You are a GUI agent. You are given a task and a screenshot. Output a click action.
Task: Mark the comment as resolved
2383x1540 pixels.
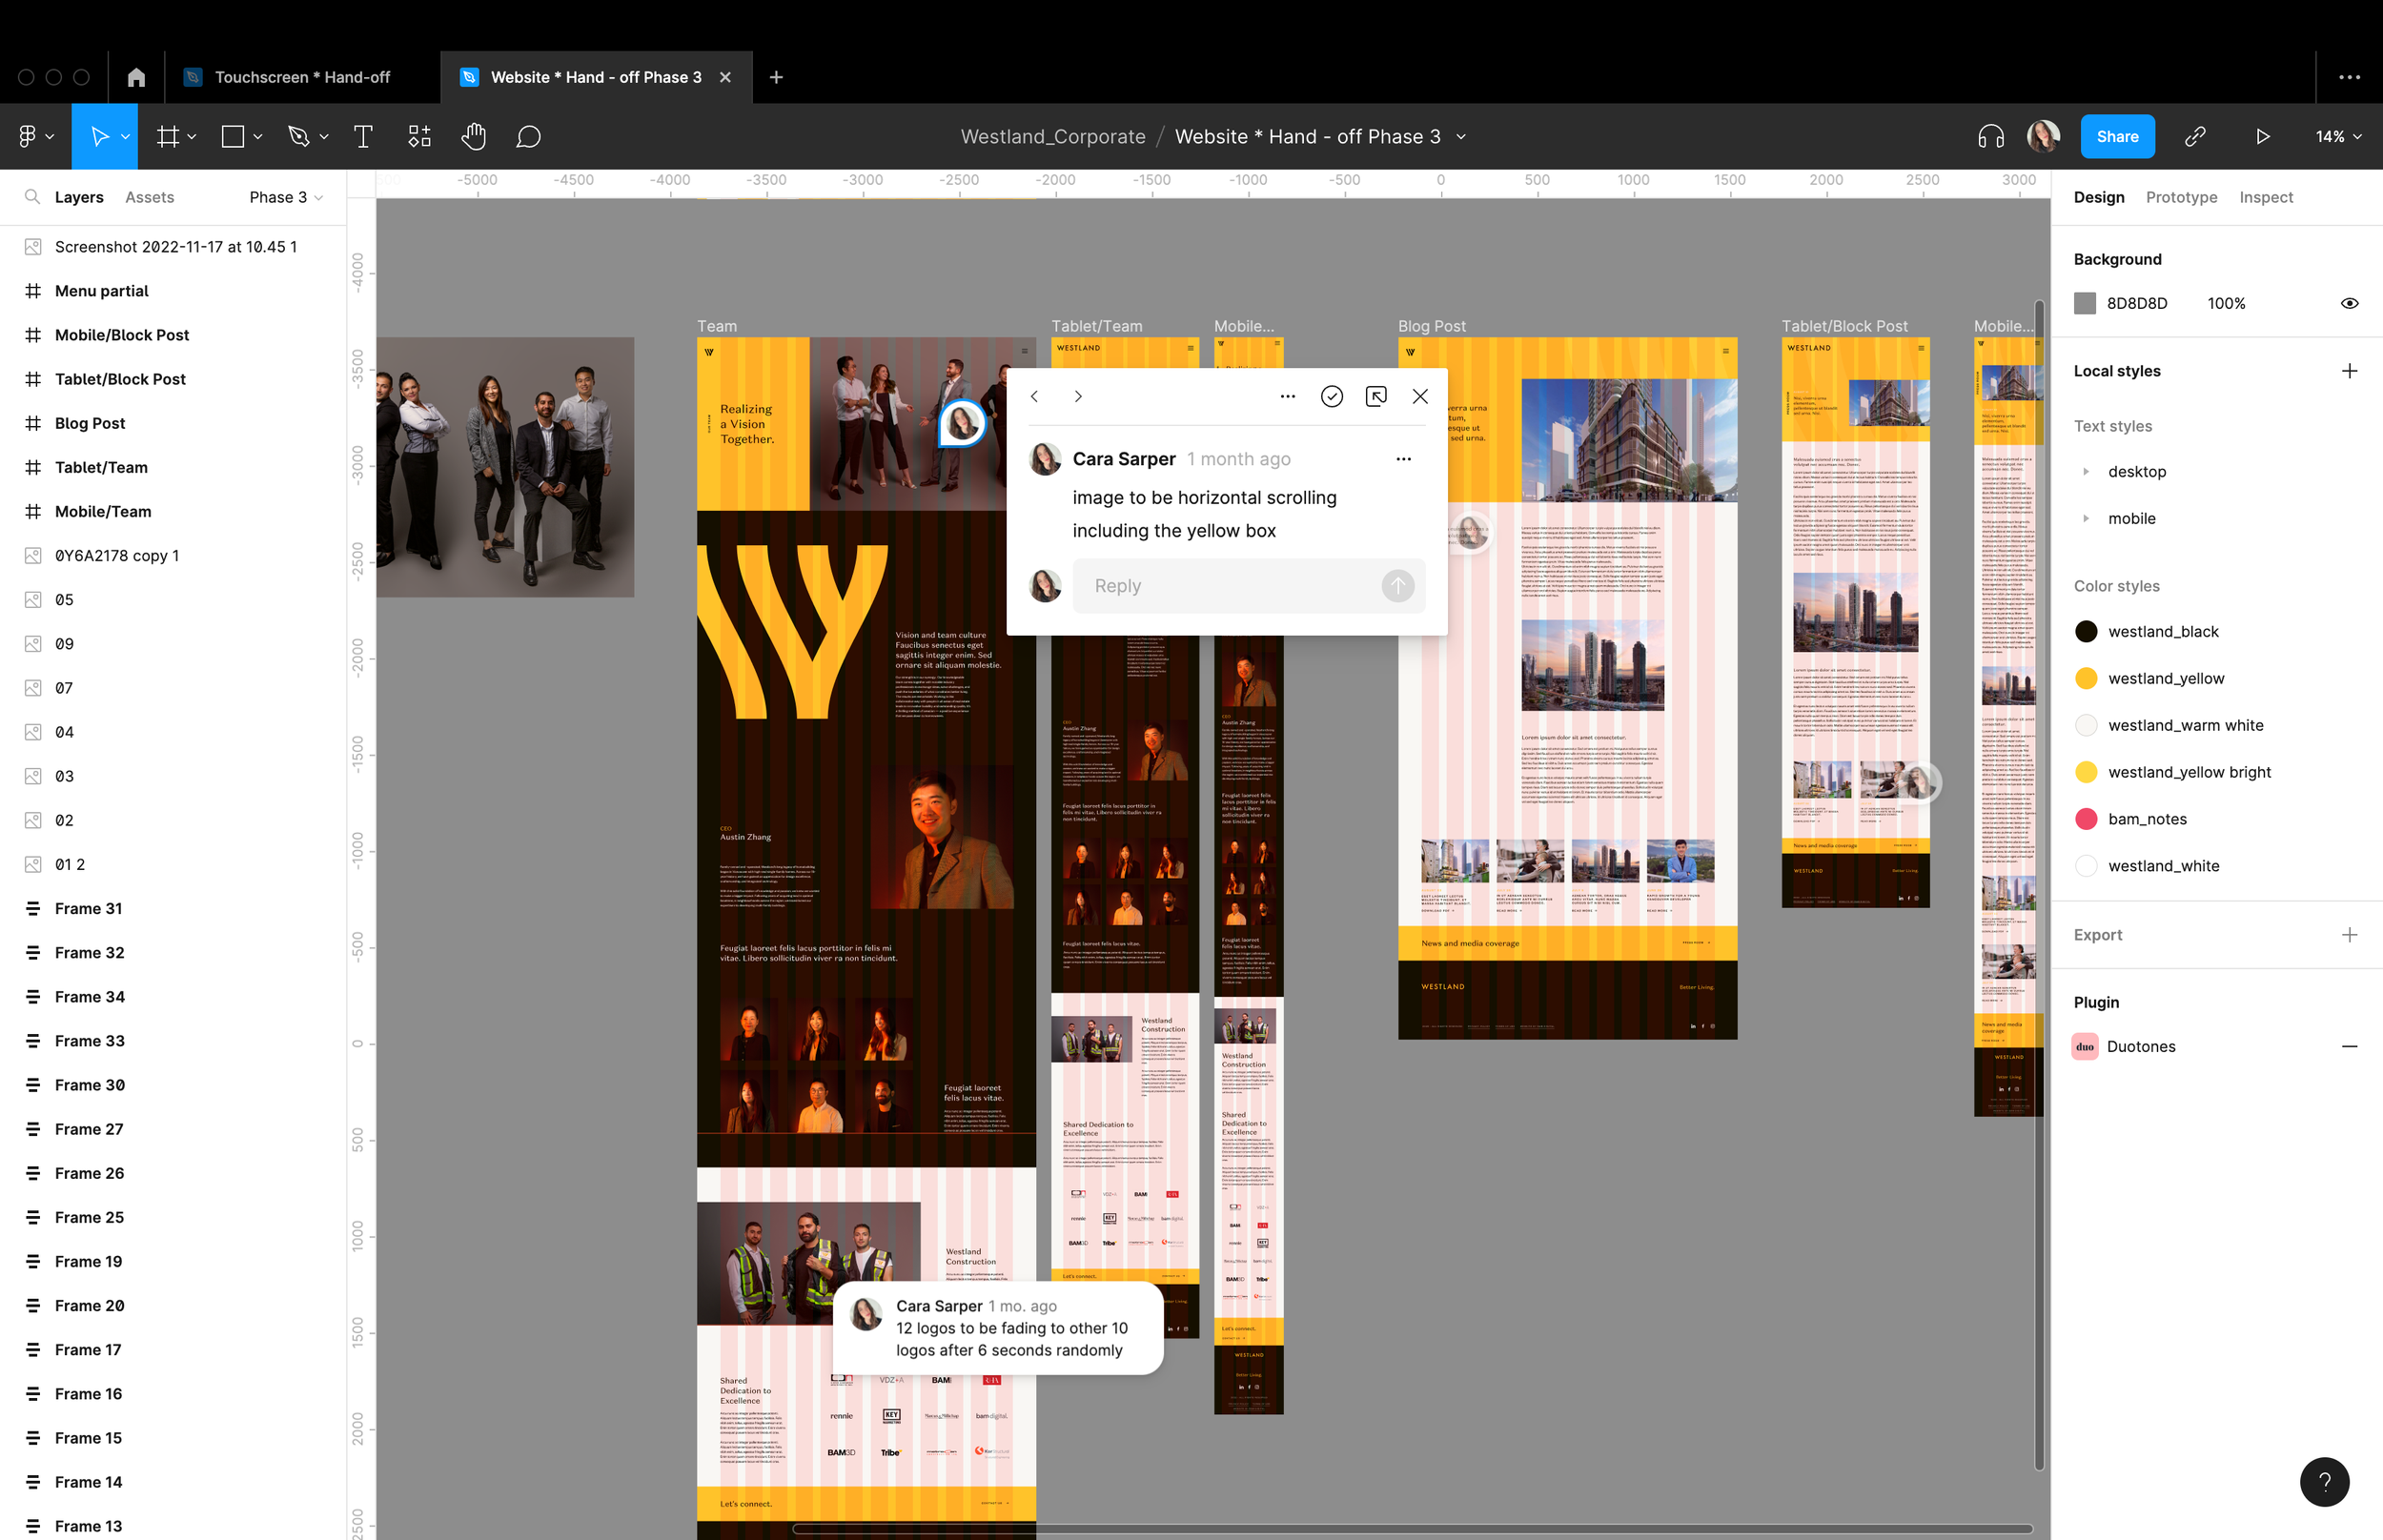(x=1331, y=396)
